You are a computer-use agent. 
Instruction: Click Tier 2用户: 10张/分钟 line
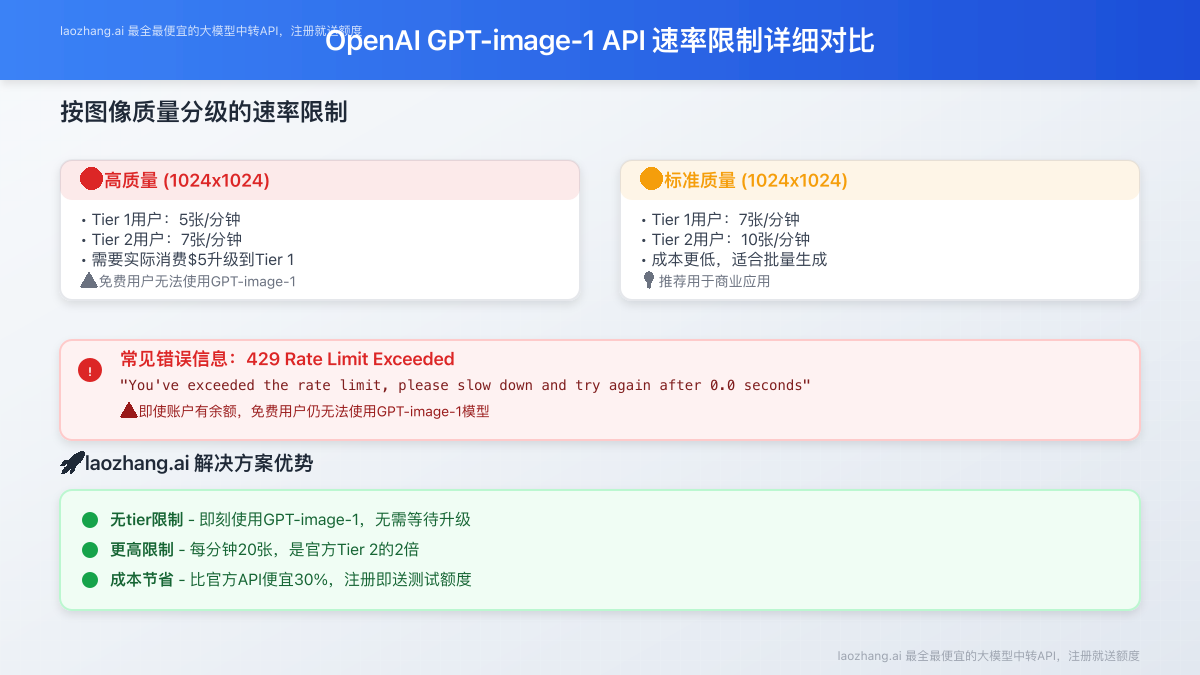(725, 240)
